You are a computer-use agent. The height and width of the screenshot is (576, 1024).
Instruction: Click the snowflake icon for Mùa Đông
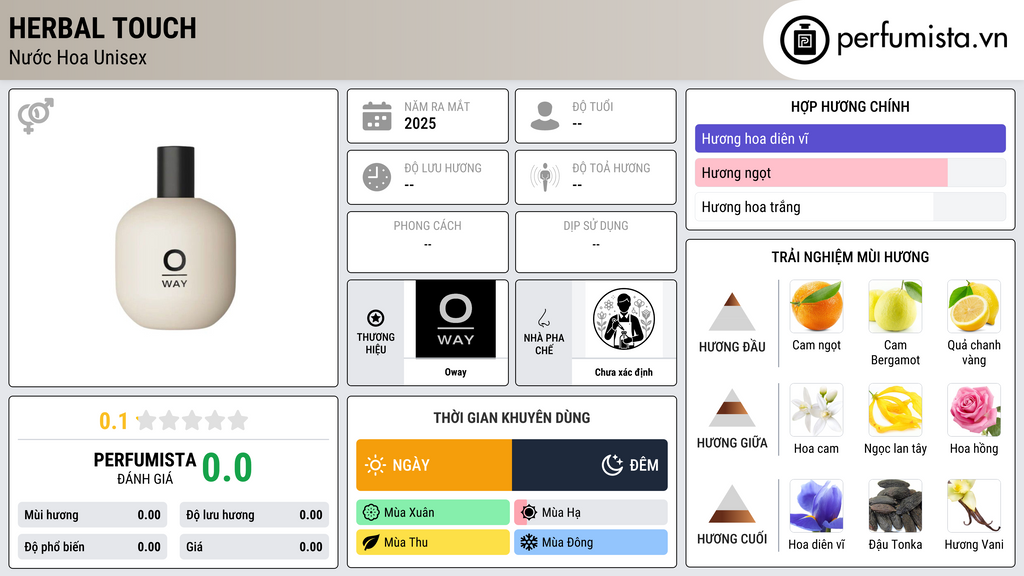(x=529, y=542)
